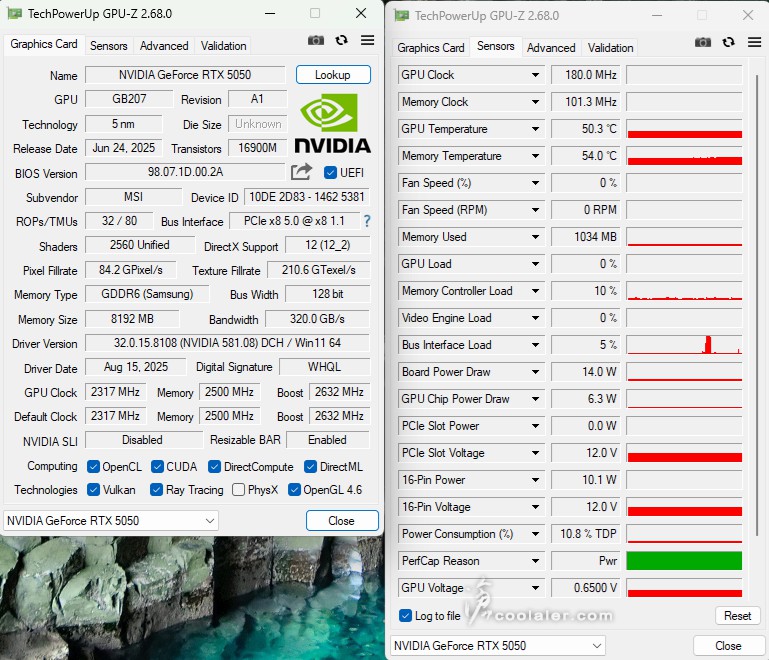Click the Driver Version field

pyautogui.click(x=227, y=343)
